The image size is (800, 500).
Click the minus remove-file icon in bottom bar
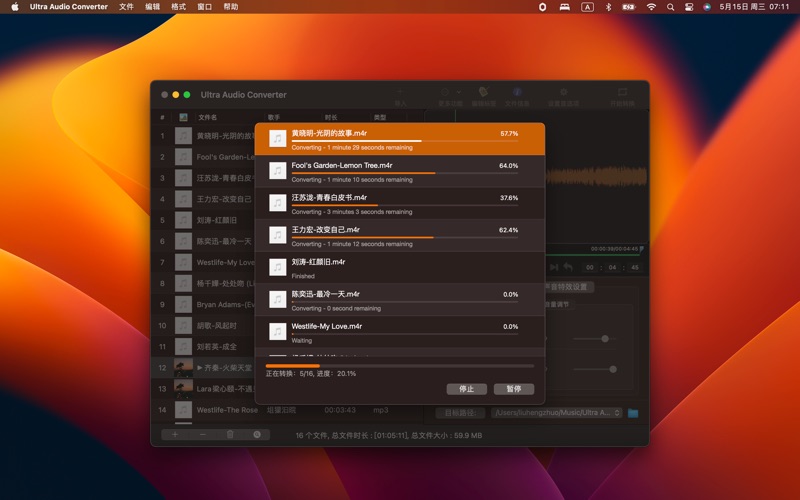[203, 435]
